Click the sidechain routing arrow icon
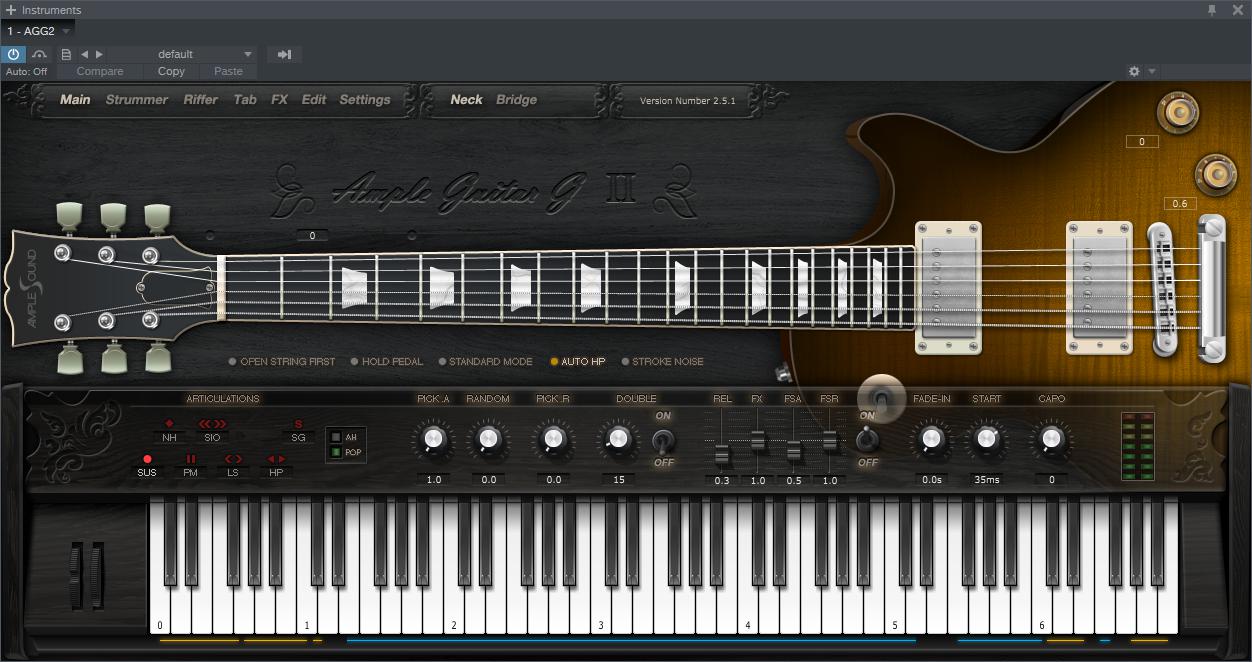The width and height of the screenshot is (1252, 662). 284,54
